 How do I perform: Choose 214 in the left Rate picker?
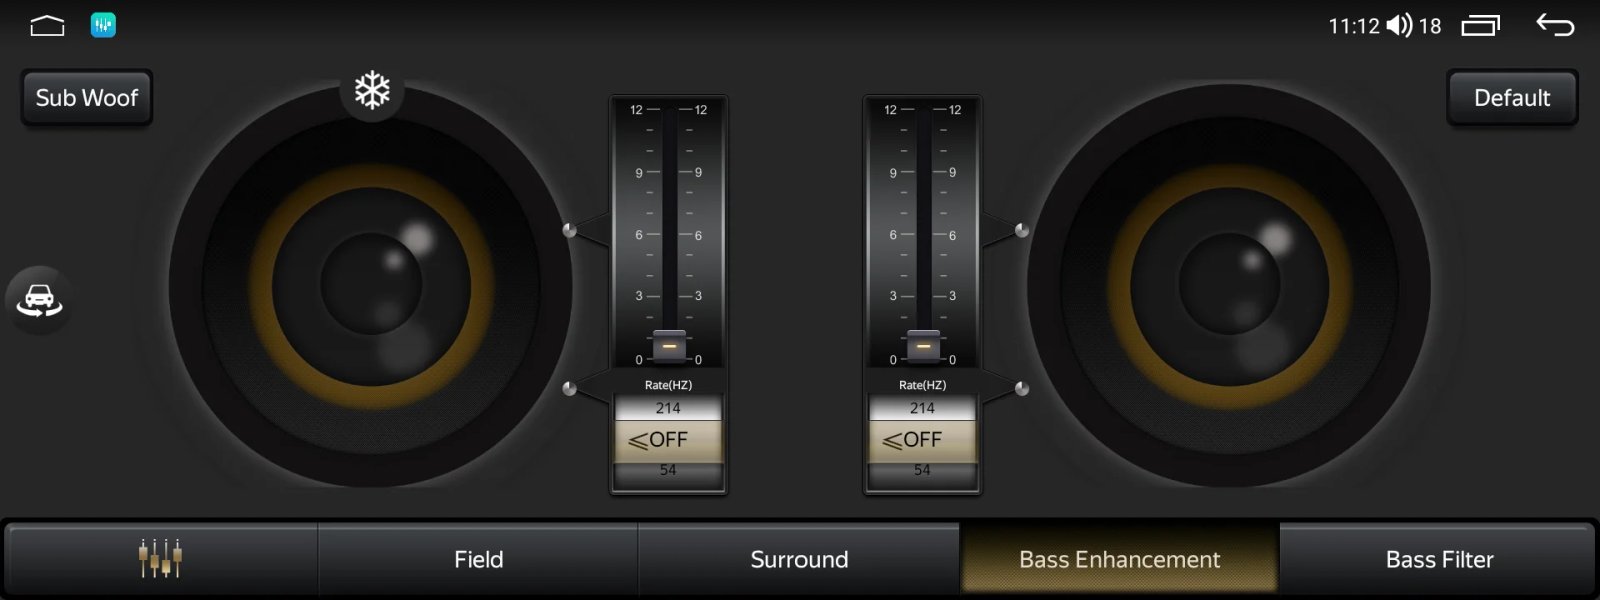tap(668, 408)
